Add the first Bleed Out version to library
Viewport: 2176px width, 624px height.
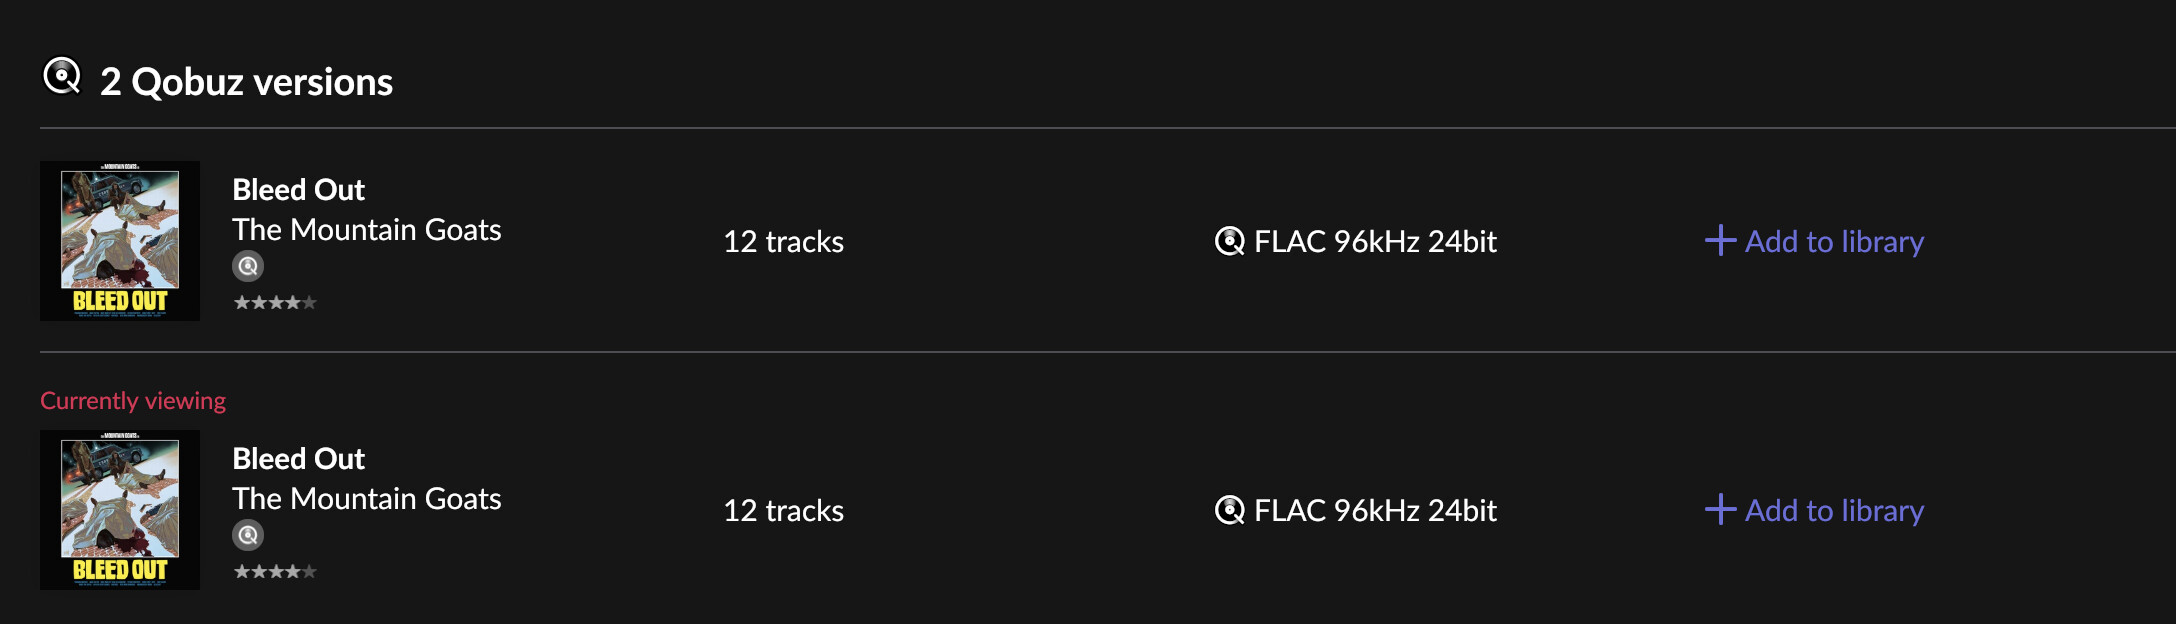(x=1833, y=241)
